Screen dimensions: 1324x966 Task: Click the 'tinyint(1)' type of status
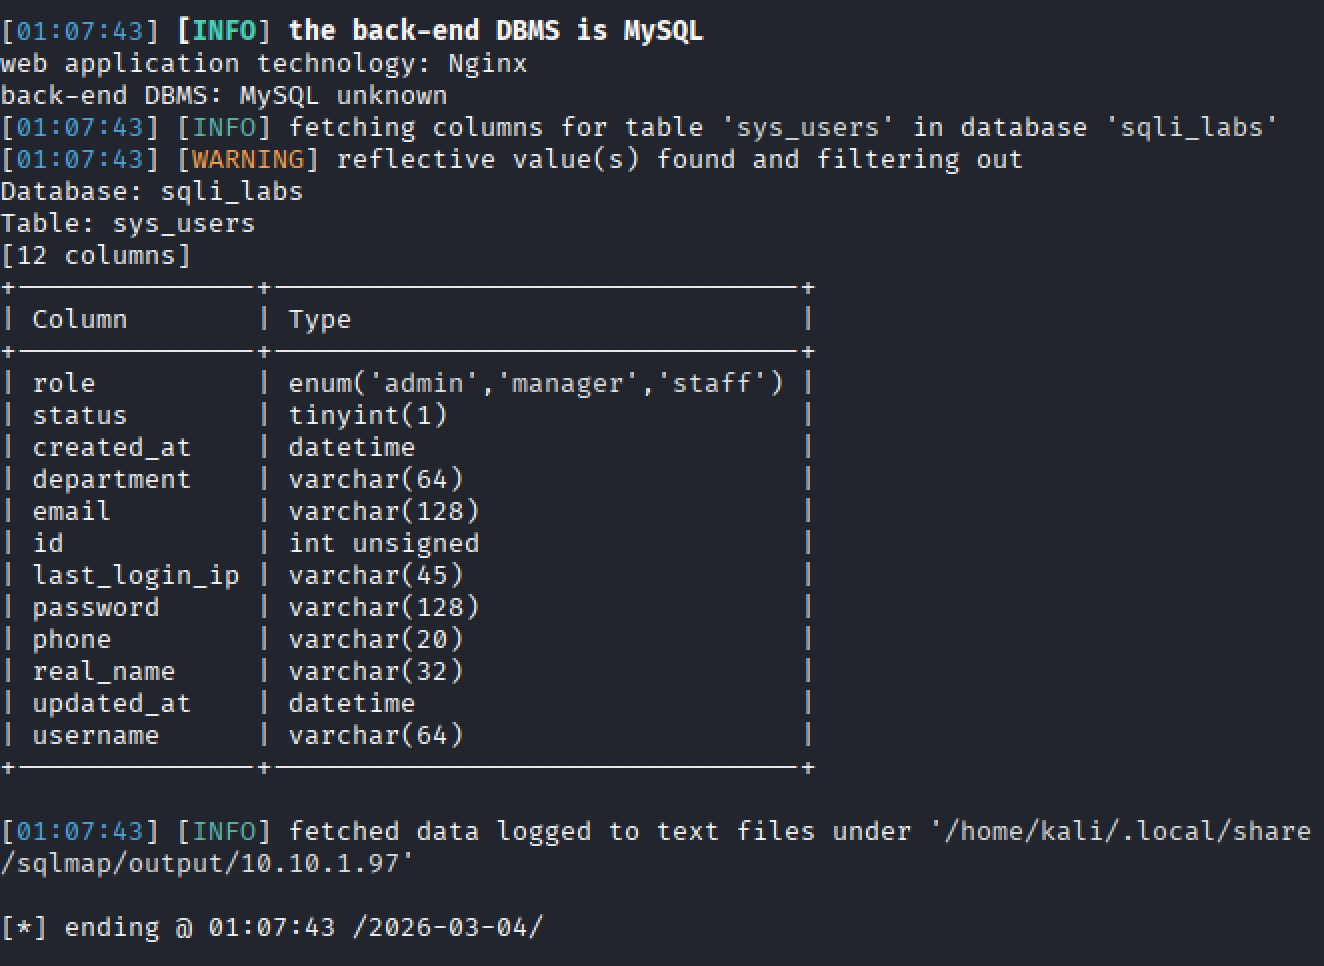tap(368, 415)
